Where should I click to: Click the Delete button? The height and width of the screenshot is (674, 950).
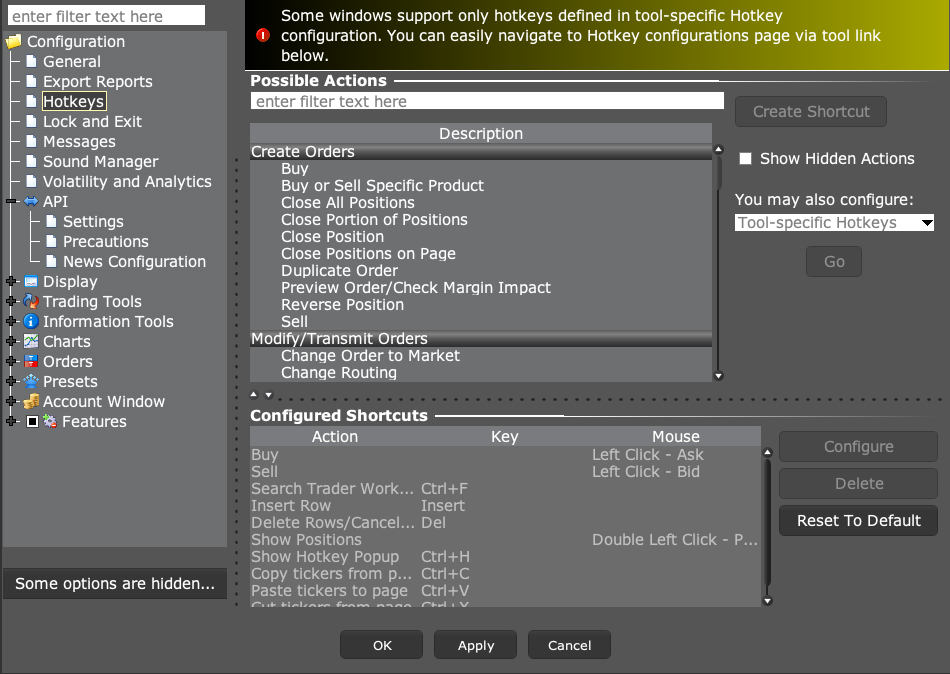859,484
